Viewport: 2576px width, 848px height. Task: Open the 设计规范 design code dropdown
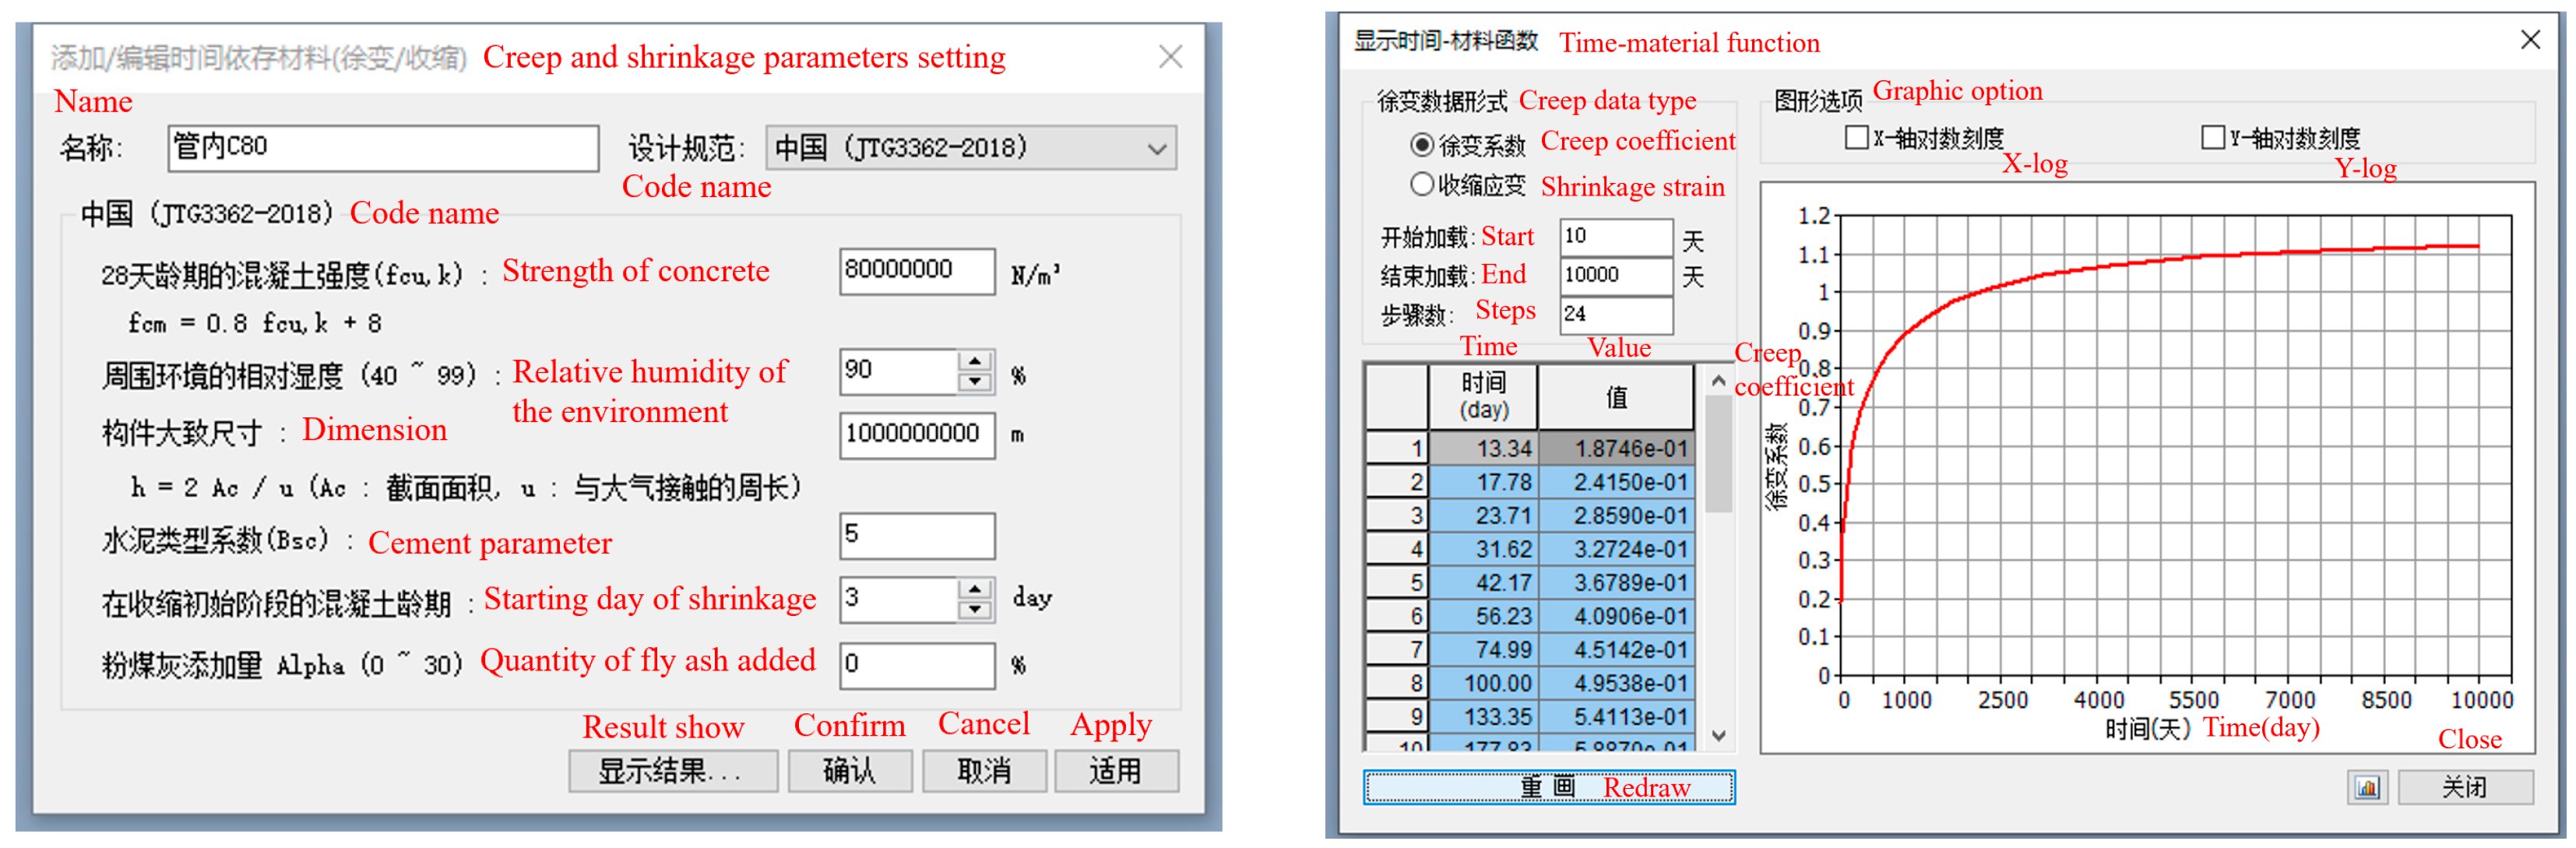pyautogui.click(x=1156, y=149)
